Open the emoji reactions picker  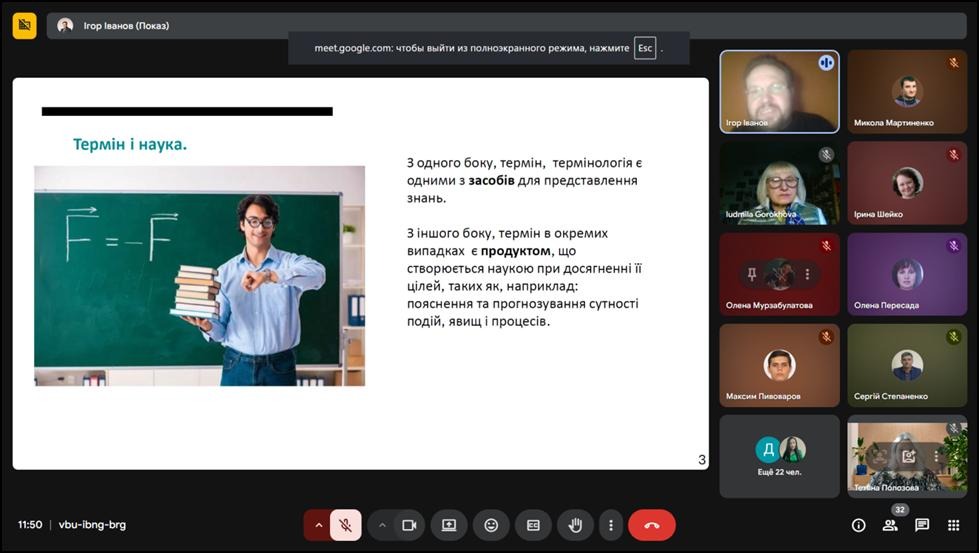click(491, 525)
